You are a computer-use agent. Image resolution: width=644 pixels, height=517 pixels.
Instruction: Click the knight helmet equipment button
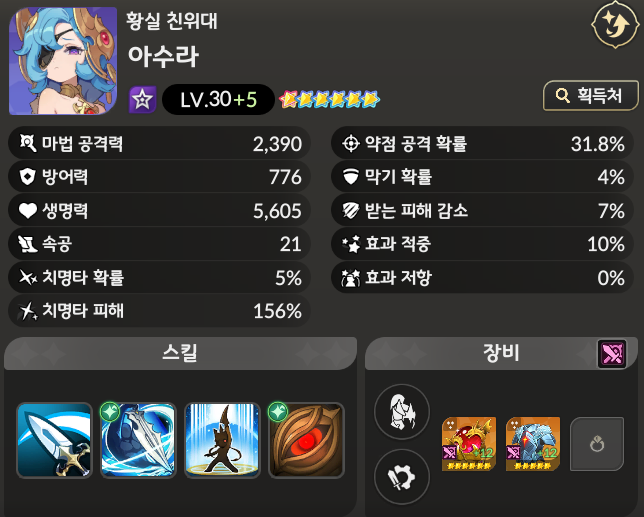[402, 412]
